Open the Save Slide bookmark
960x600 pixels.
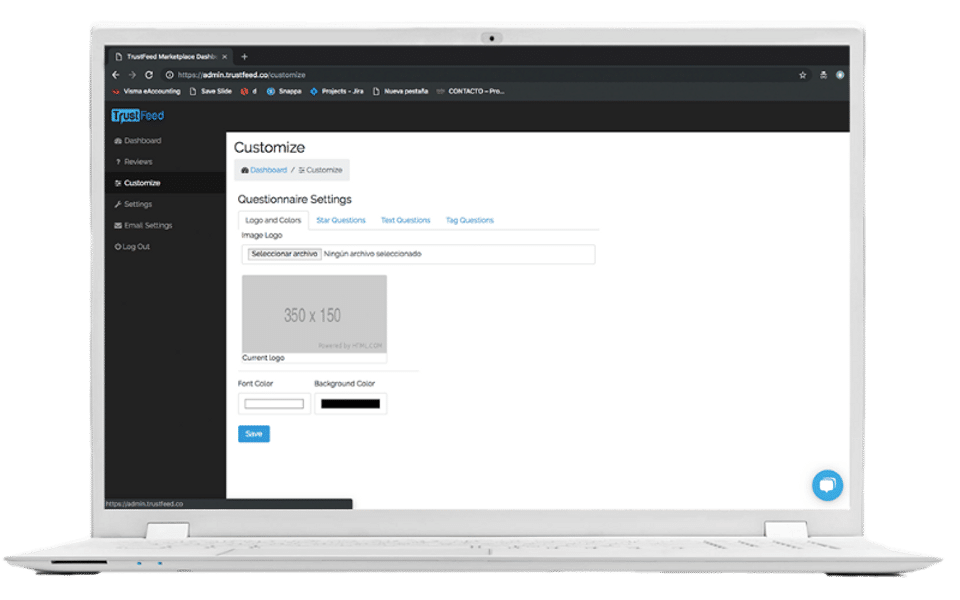(211, 91)
